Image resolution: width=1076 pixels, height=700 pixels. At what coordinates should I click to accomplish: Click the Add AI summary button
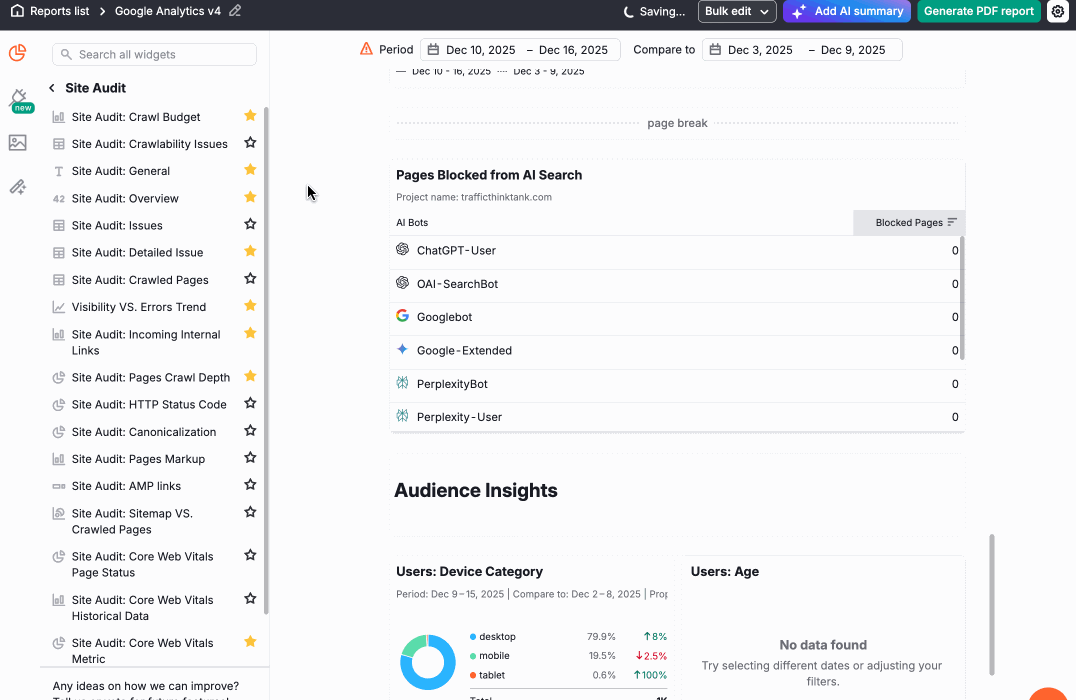pos(846,12)
